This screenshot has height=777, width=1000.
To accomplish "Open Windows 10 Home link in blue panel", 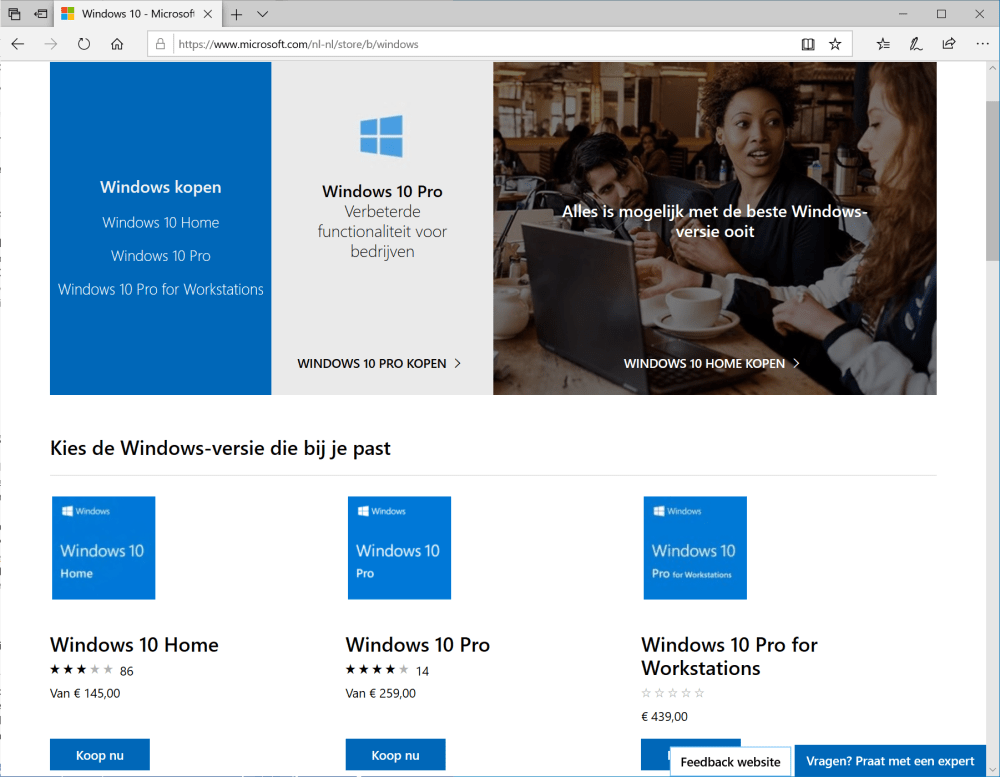I will pos(161,223).
